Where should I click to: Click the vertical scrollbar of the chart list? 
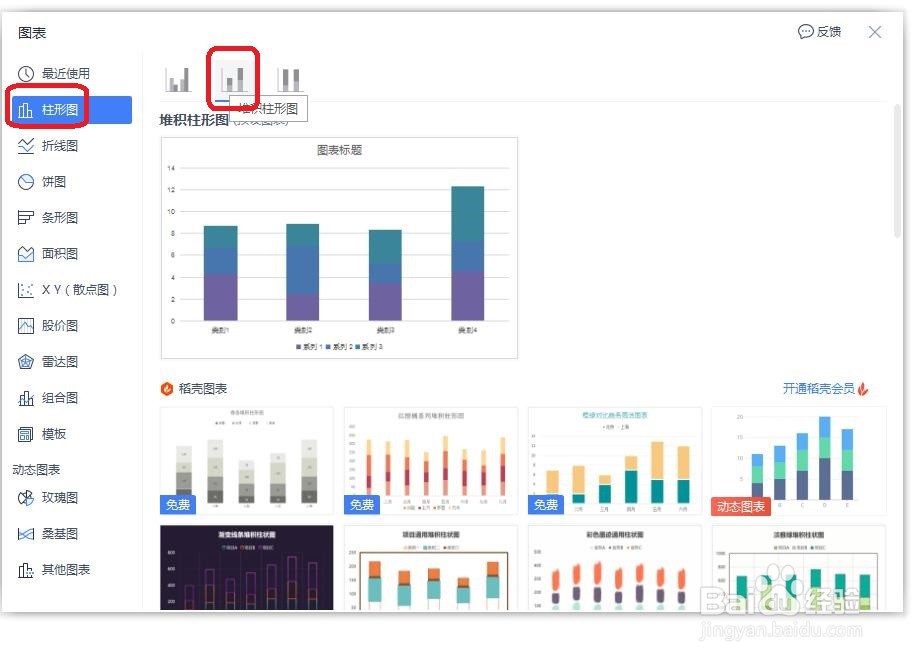(x=897, y=171)
